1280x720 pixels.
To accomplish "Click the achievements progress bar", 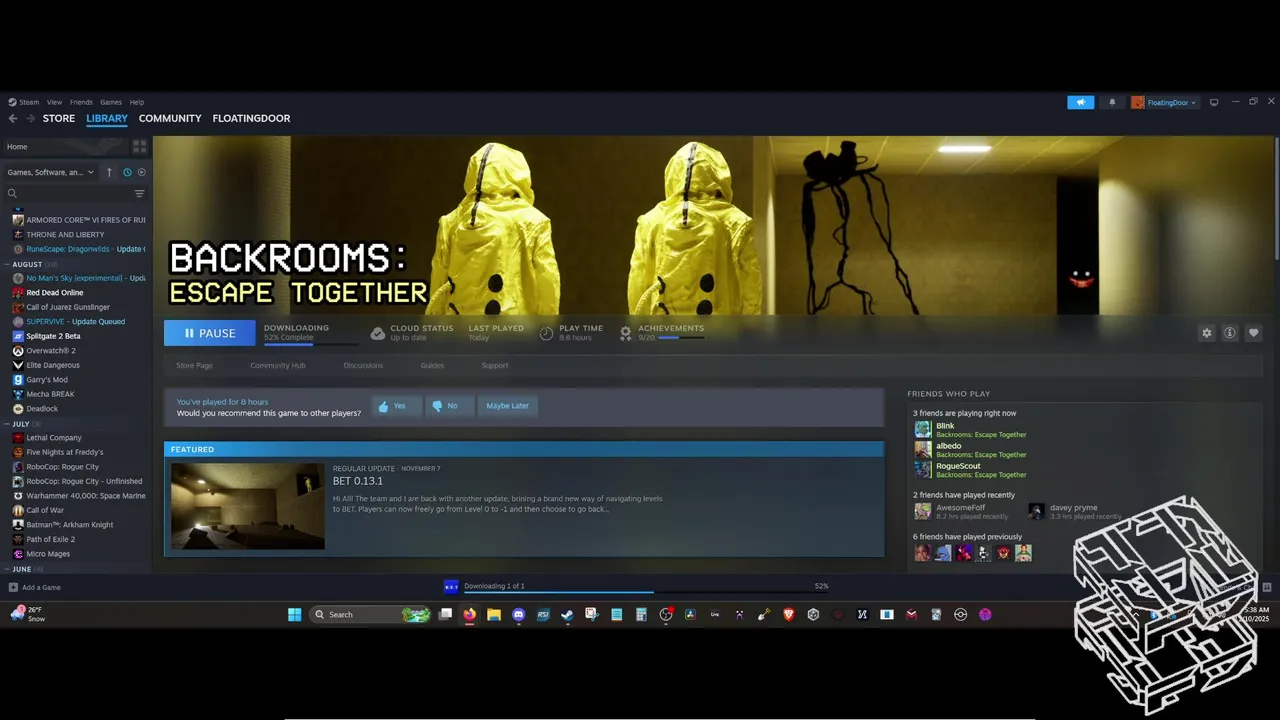I will click(681, 338).
